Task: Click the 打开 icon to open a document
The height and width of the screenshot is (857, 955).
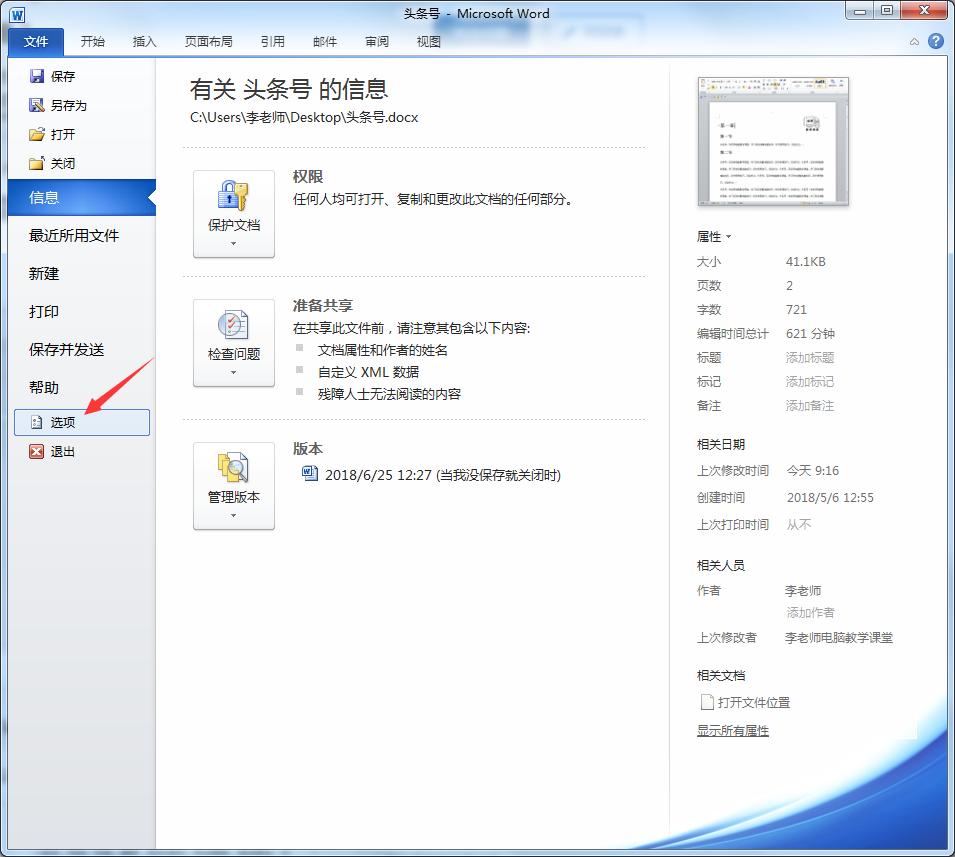Action: pos(37,133)
